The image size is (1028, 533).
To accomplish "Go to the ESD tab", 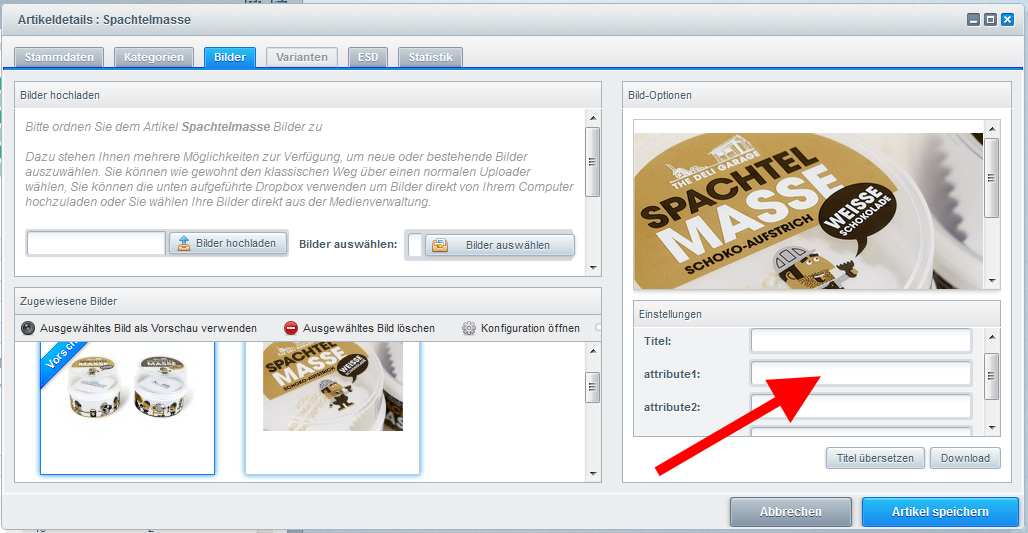I will click(x=368, y=57).
